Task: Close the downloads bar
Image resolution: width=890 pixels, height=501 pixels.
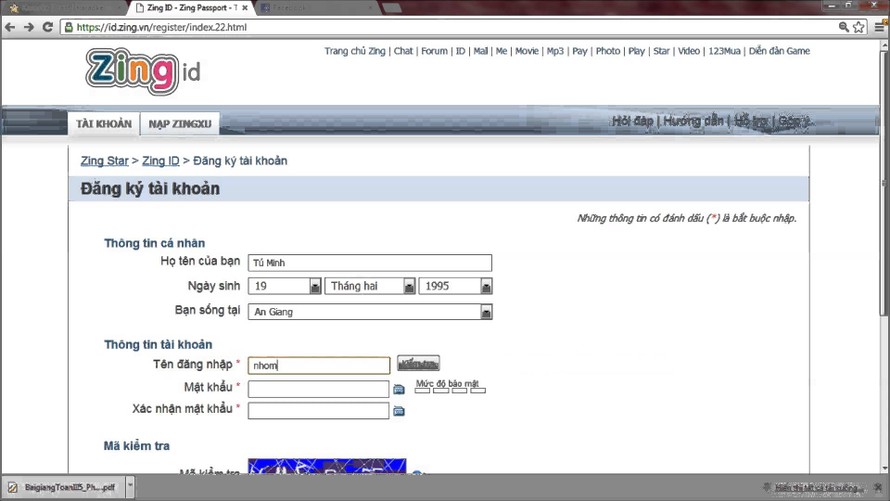Action: pos(878,488)
